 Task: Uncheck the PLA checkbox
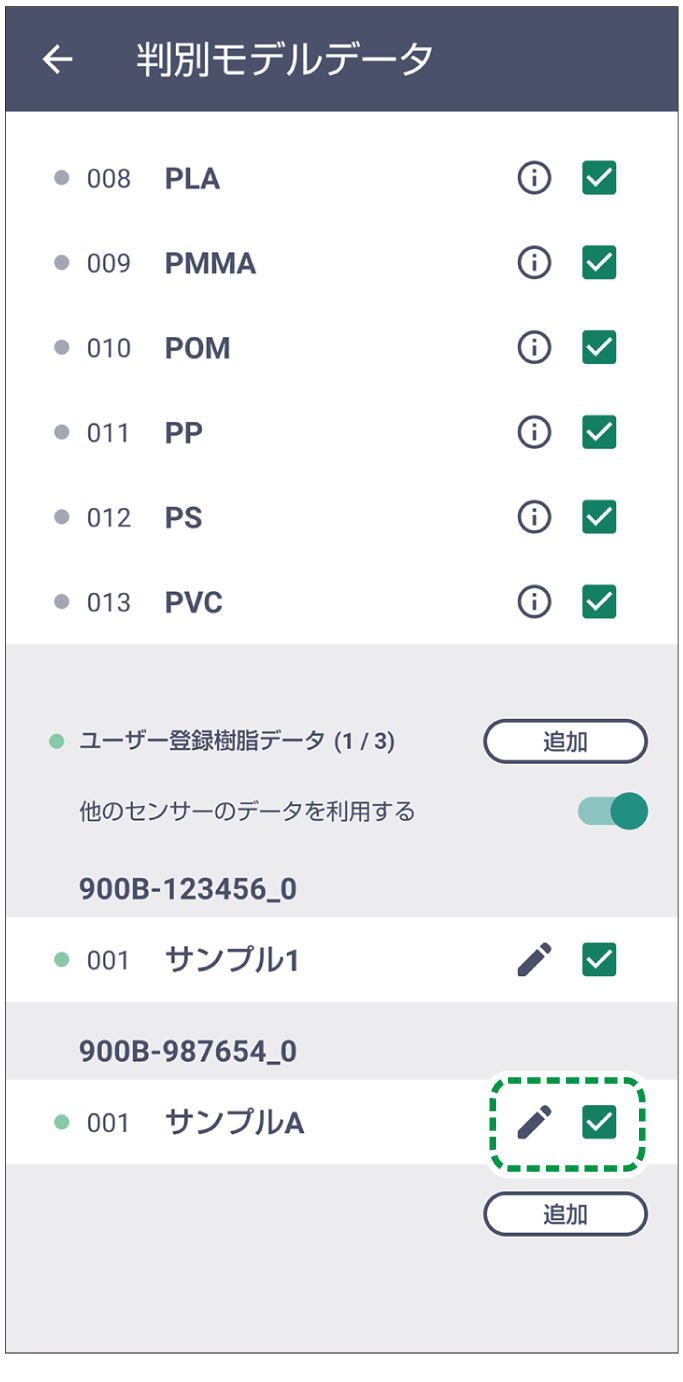coord(599,179)
